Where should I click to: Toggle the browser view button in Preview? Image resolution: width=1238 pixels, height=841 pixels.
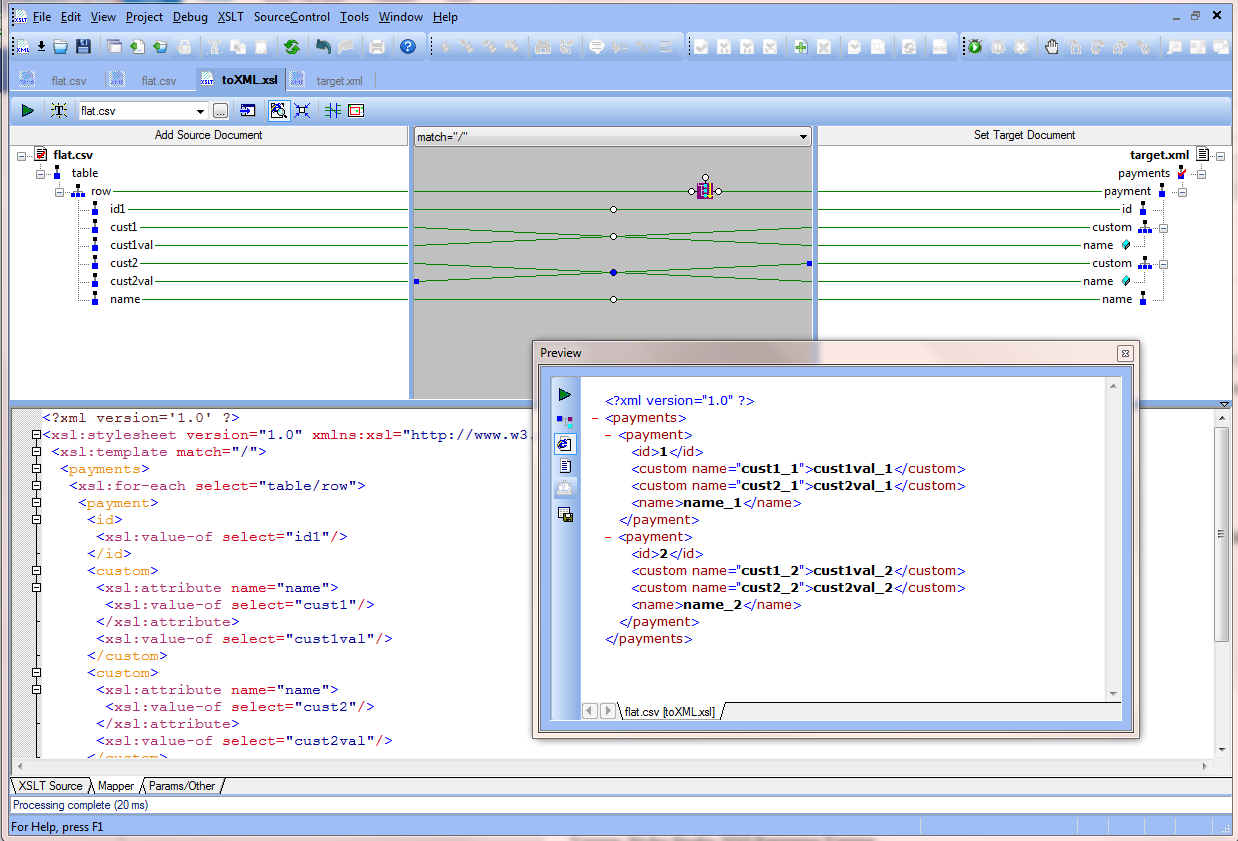click(x=565, y=443)
